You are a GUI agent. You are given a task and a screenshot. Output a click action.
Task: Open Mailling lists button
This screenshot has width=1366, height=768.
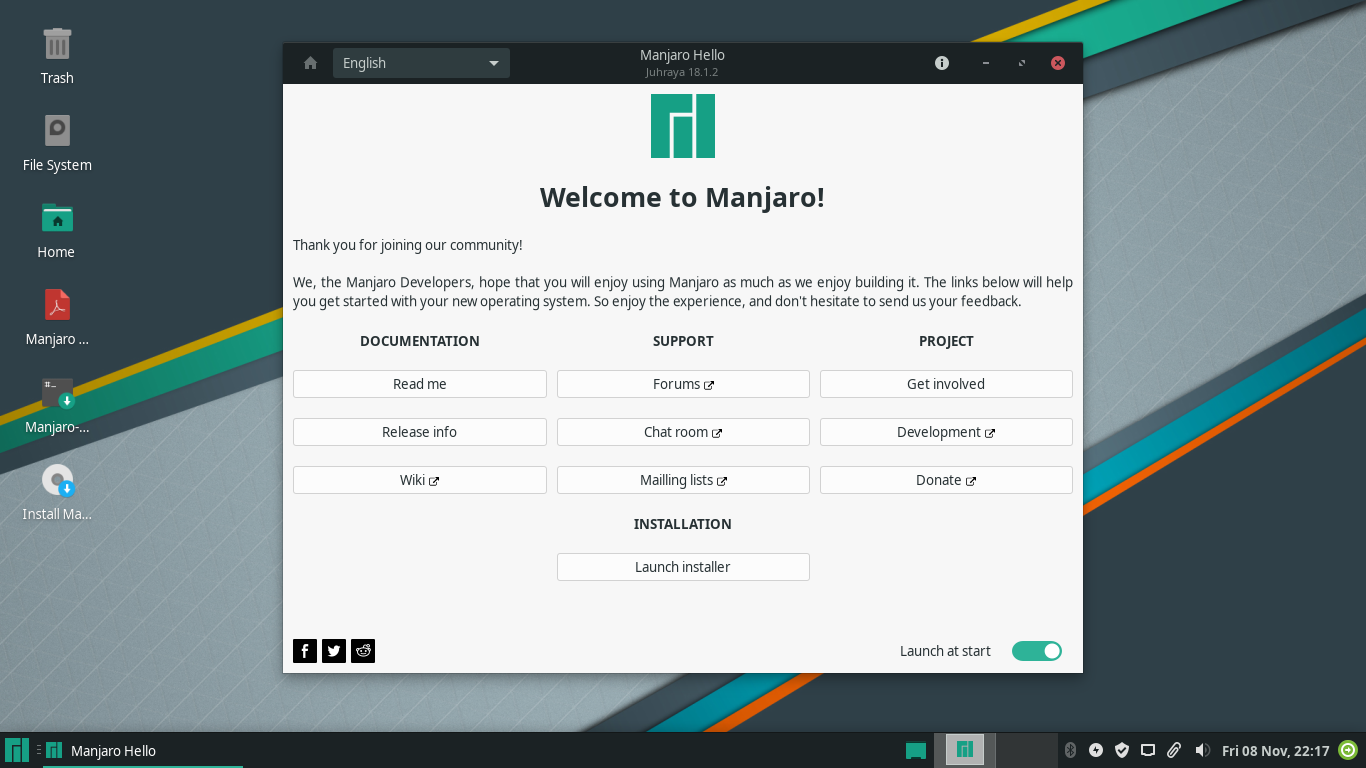pos(683,480)
